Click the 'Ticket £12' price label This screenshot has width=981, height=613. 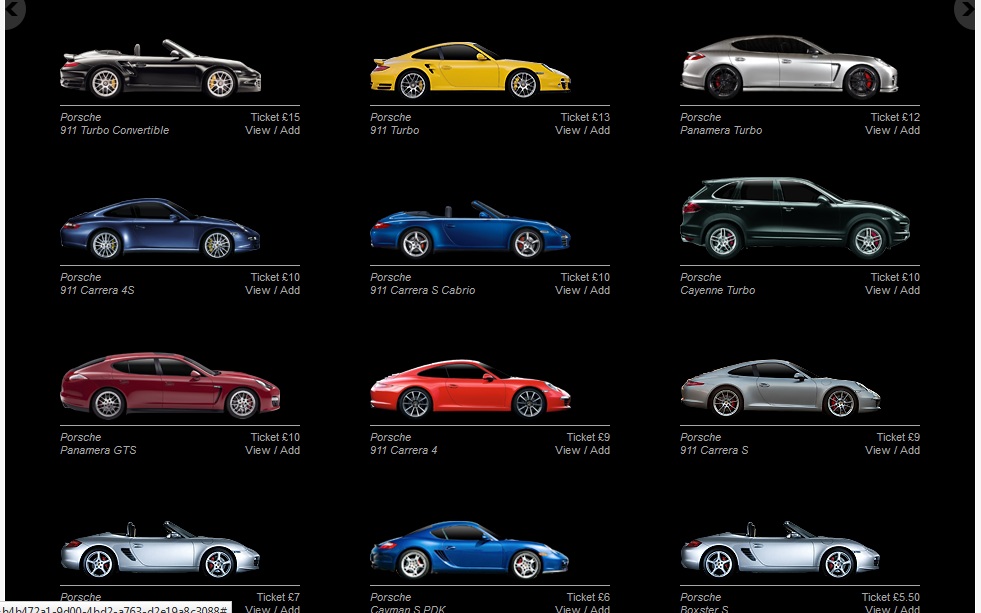(x=895, y=117)
